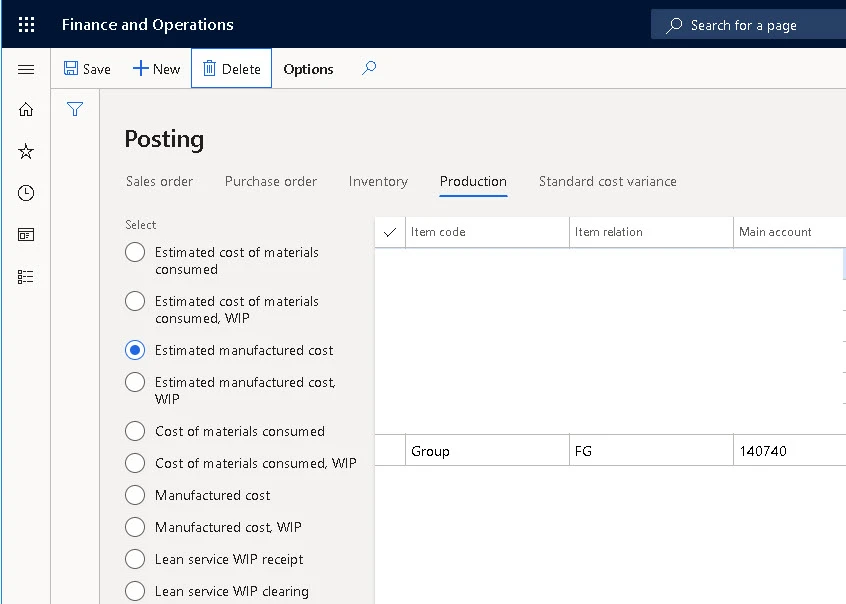Image resolution: width=846 pixels, height=604 pixels.
Task: Click the Save button
Action: click(87, 69)
